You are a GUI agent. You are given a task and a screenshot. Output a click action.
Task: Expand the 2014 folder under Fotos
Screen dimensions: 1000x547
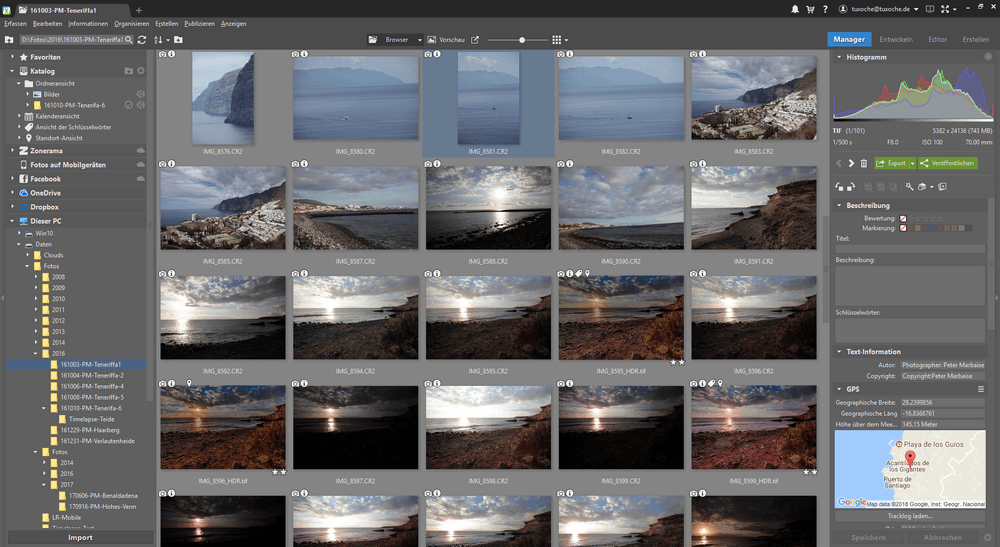(x=45, y=463)
